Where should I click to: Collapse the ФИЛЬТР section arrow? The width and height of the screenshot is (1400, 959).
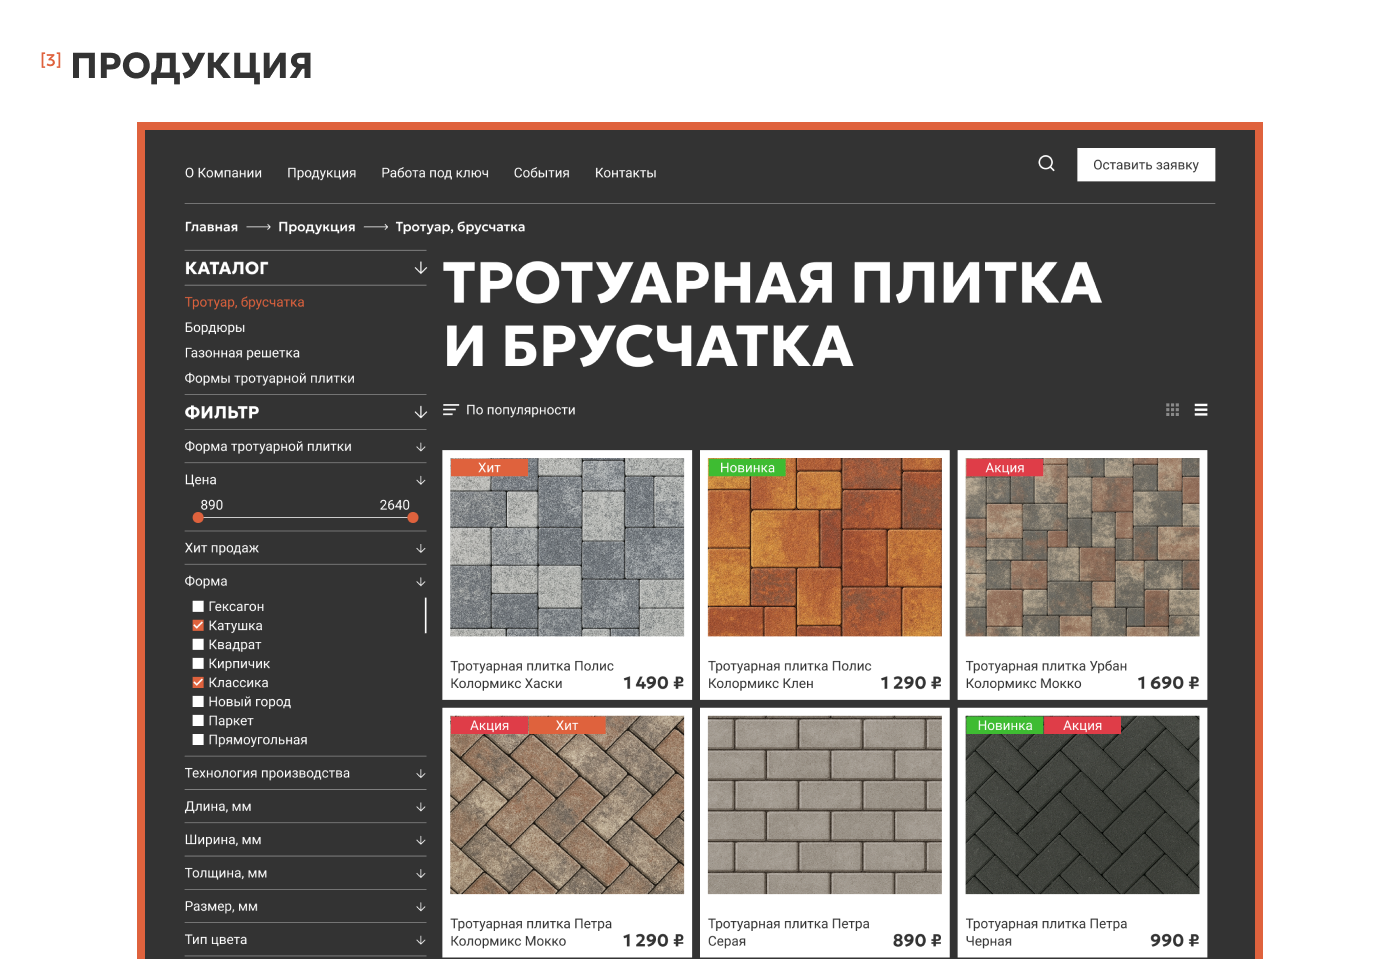[x=420, y=412]
